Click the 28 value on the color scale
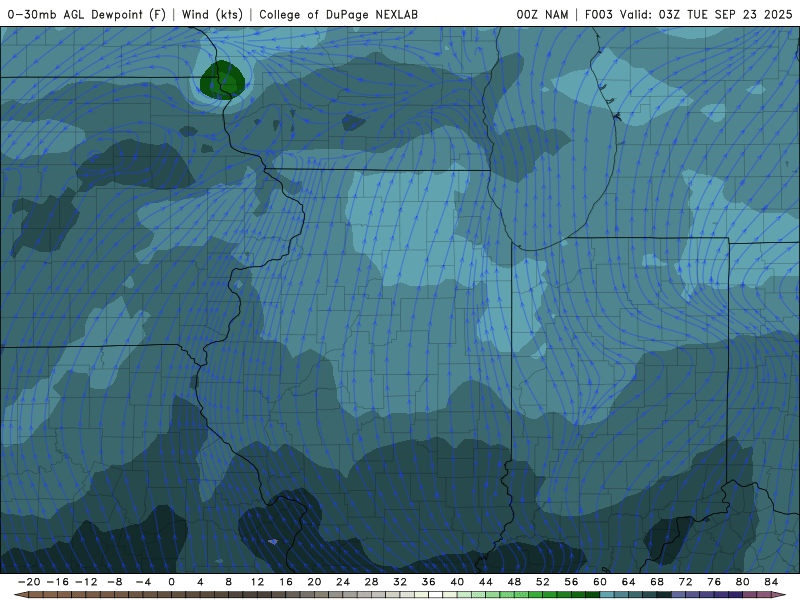Viewport: 800px width, 600px height. pos(371,582)
